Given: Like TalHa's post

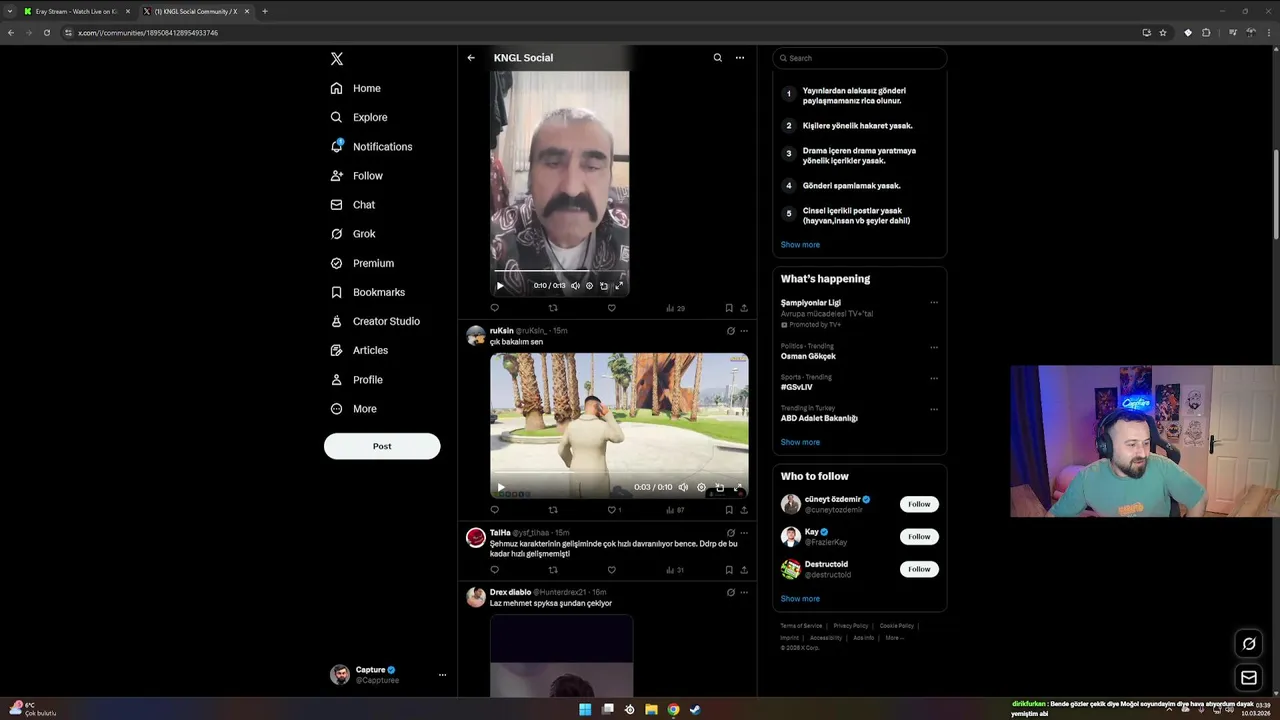Looking at the screenshot, I should pyautogui.click(x=611, y=570).
